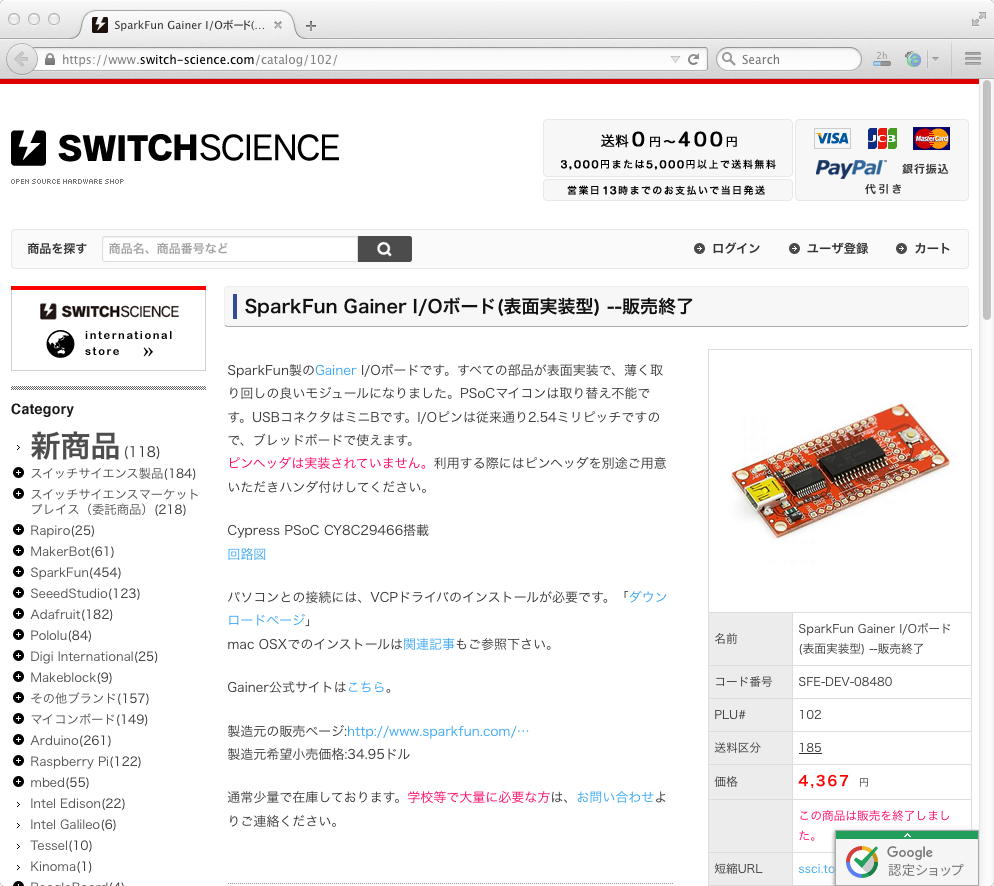Image resolution: width=994 pixels, height=886 pixels.
Task: Click the 商品名、商品番号など product search field
Action: coord(230,248)
